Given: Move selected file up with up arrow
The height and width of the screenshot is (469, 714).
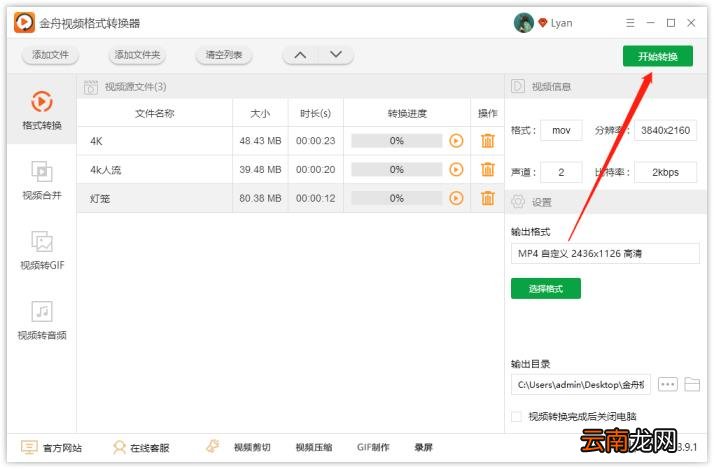Looking at the screenshot, I should [300, 55].
